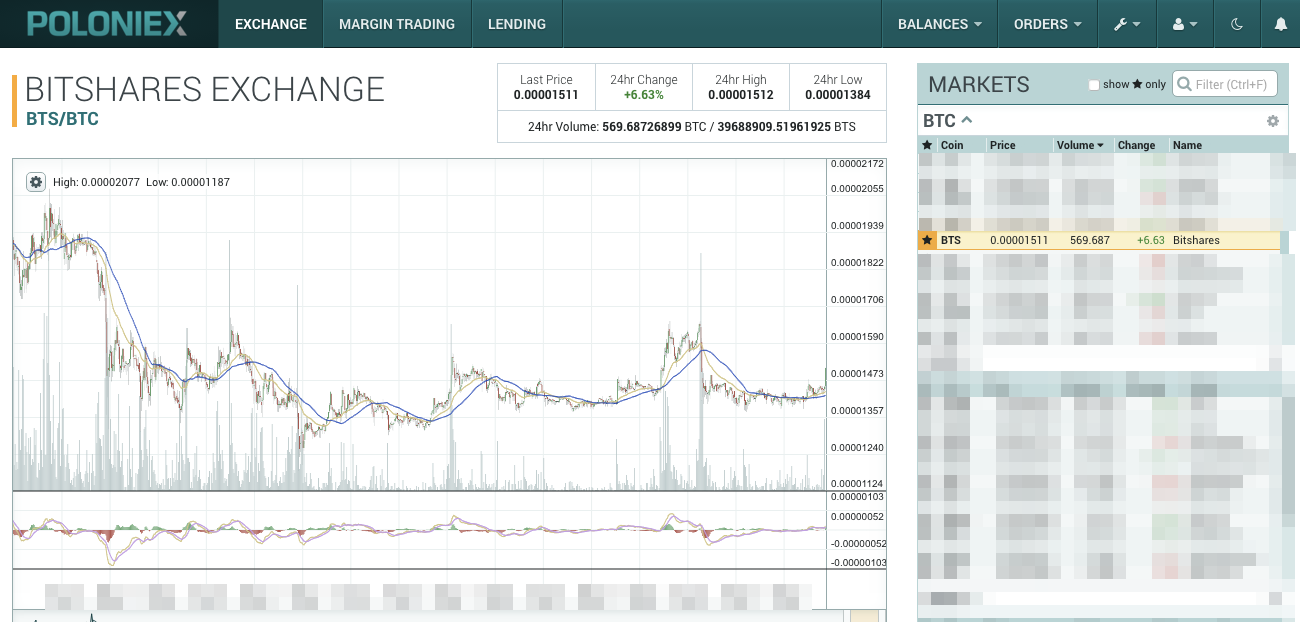This screenshot has height=622, width=1300.
Task: Sort markets by Volume column
Action: pyautogui.click(x=1080, y=145)
